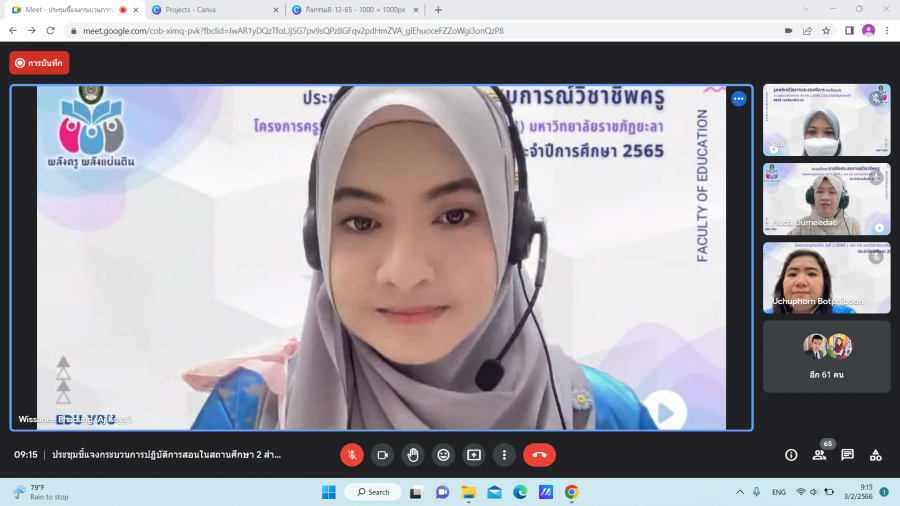Open the emoji reactions button

(444, 455)
